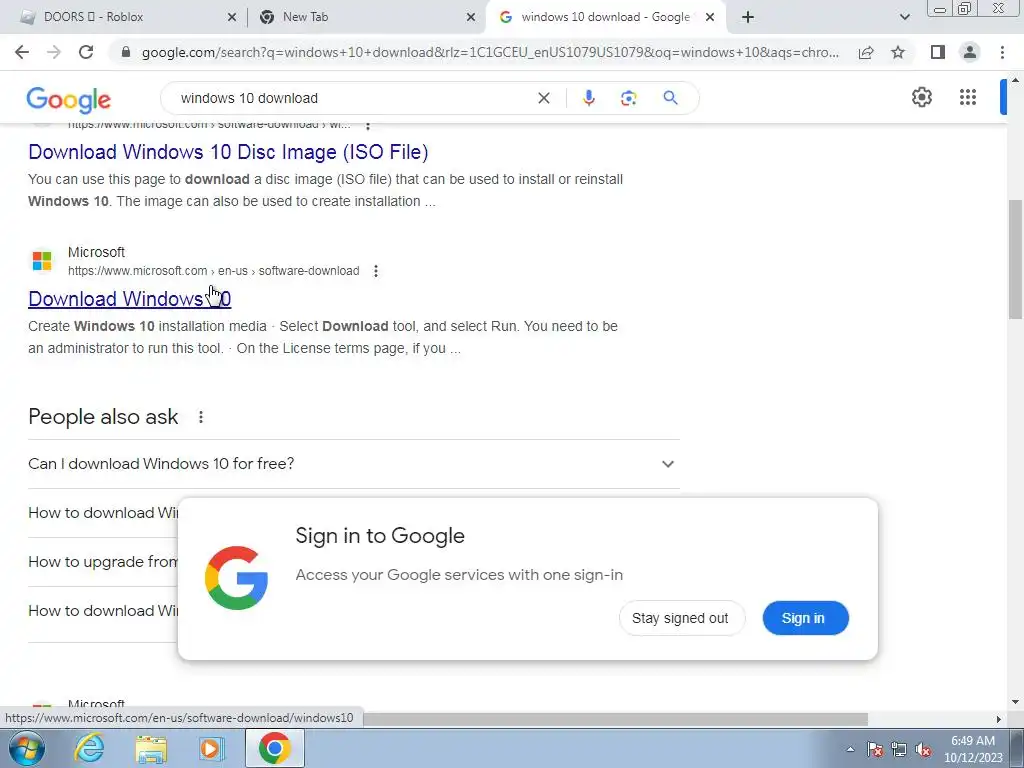1024x768 pixels.
Task: Expand Can I download Windows 10 for free
Action: point(354,464)
